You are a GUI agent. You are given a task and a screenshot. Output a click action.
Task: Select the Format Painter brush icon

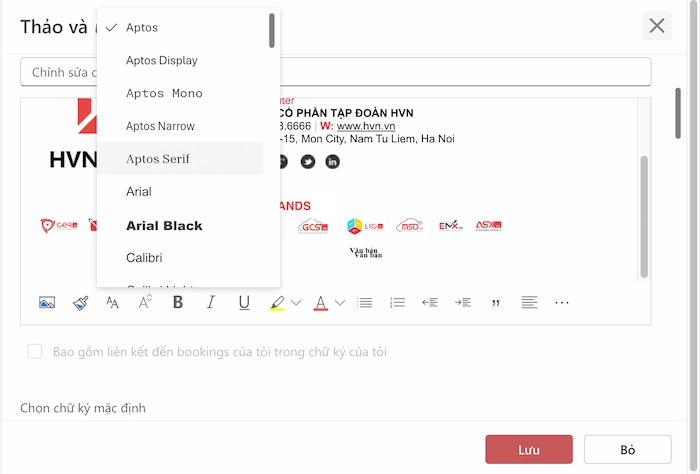[80, 303]
